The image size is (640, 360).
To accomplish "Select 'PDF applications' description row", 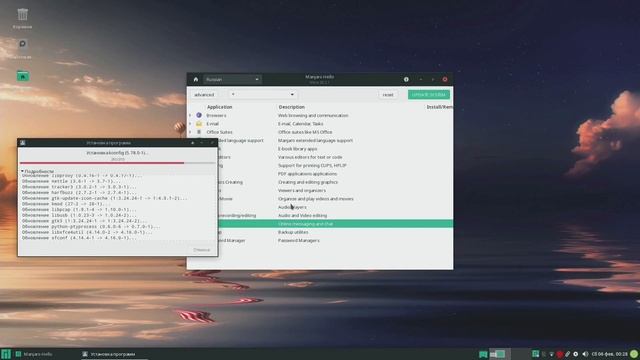I will 307,174.
